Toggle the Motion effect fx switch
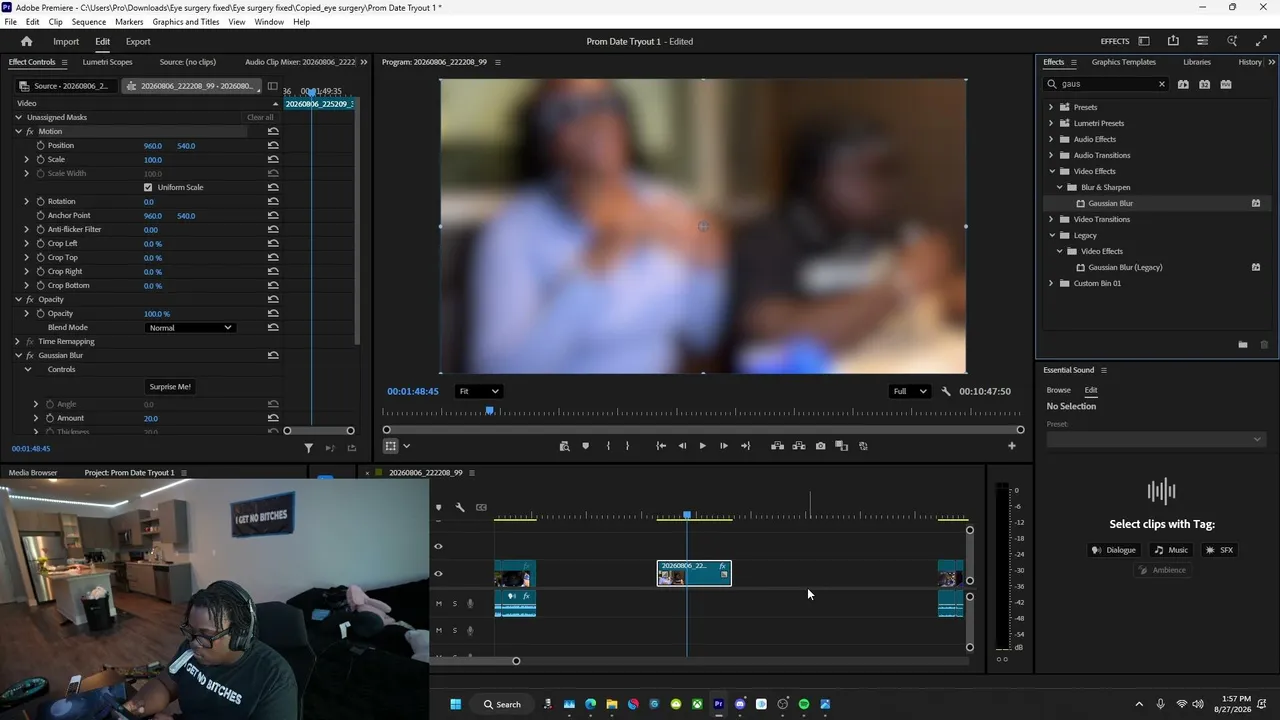This screenshot has width=1280, height=720. click(30, 132)
